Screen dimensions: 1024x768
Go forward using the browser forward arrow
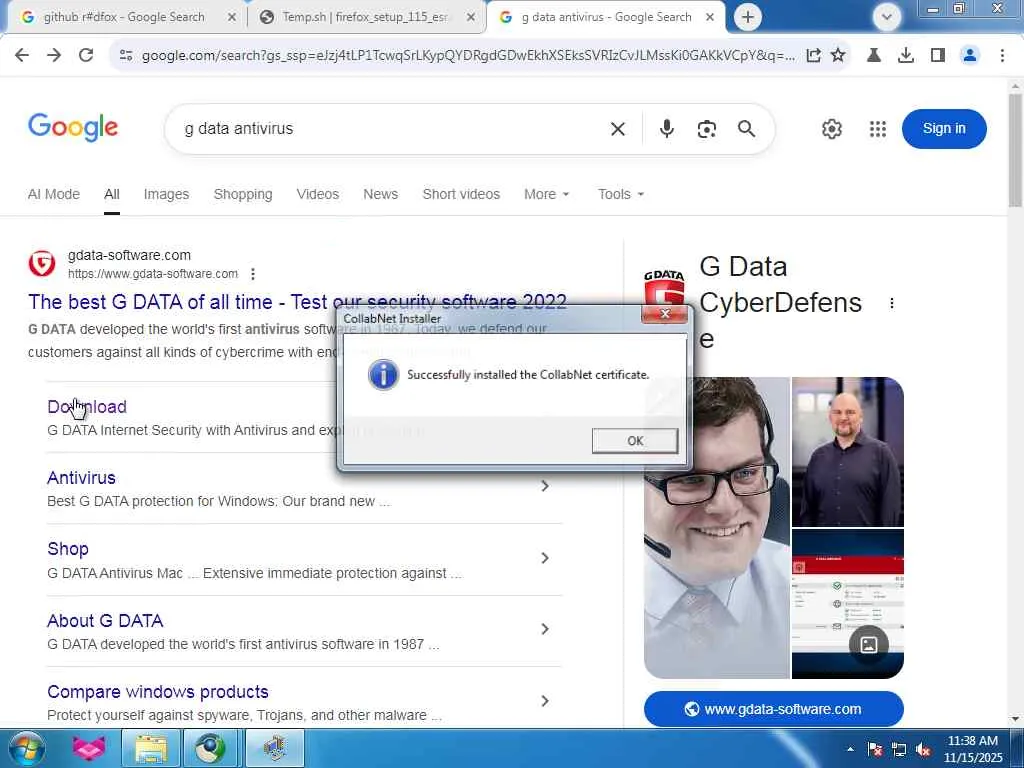(54, 56)
